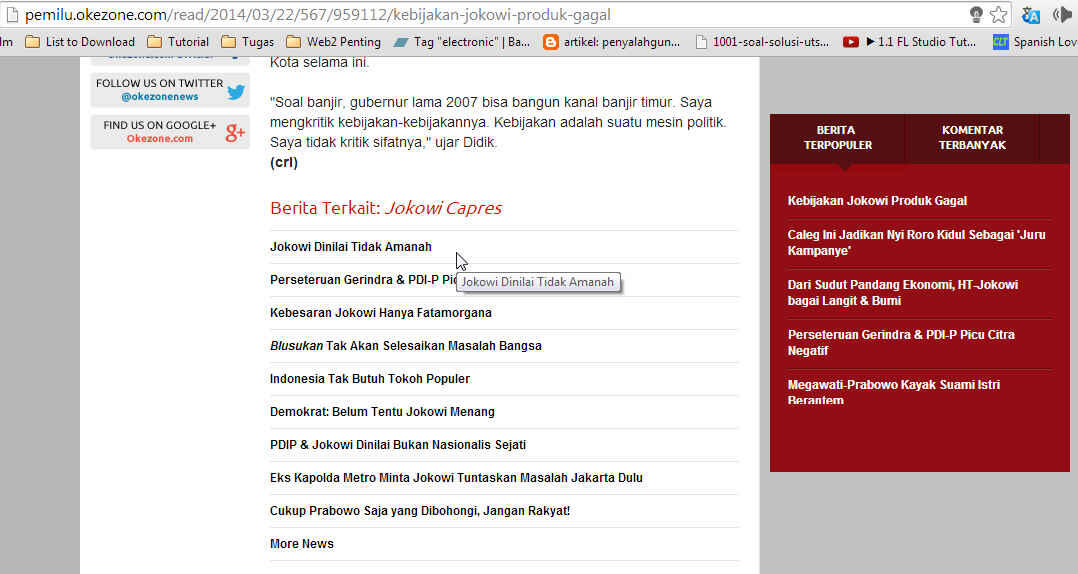Open the Google+ icon in sidebar
This screenshot has height=574, width=1078.
coord(235,132)
